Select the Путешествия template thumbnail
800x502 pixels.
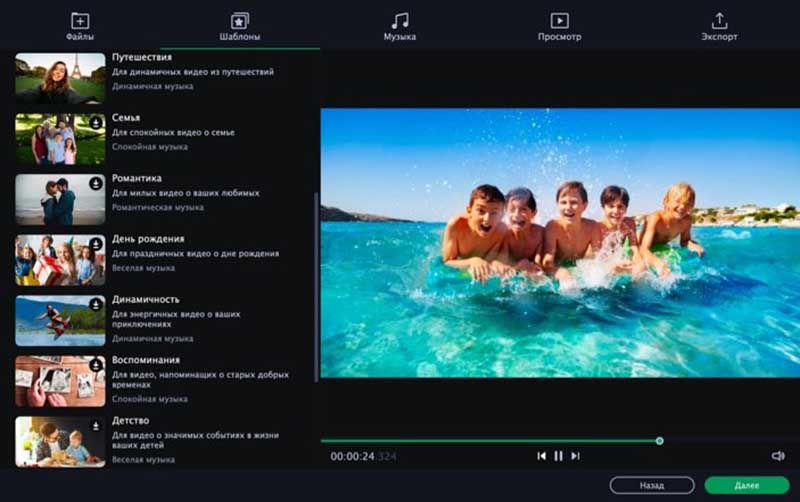pyautogui.click(x=60, y=78)
